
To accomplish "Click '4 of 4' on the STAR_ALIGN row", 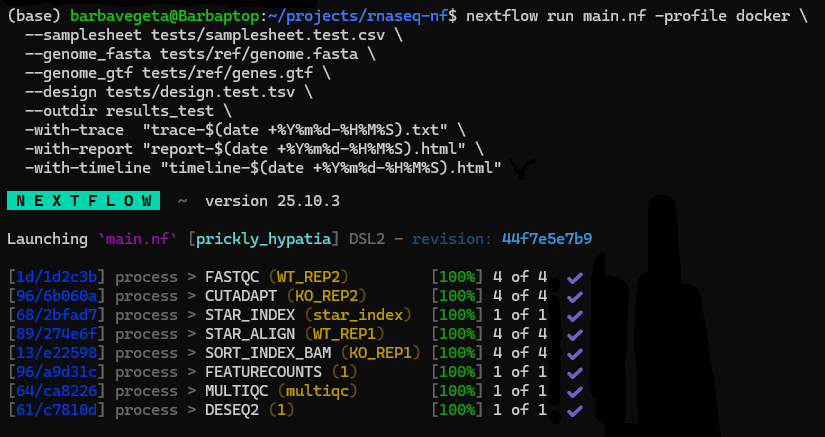I will click(x=520, y=334).
